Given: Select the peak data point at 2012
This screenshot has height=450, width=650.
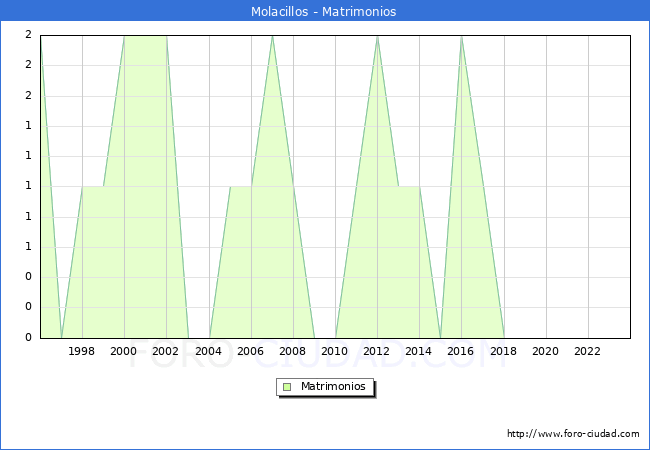Looking at the screenshot, I should coord(377,36).
